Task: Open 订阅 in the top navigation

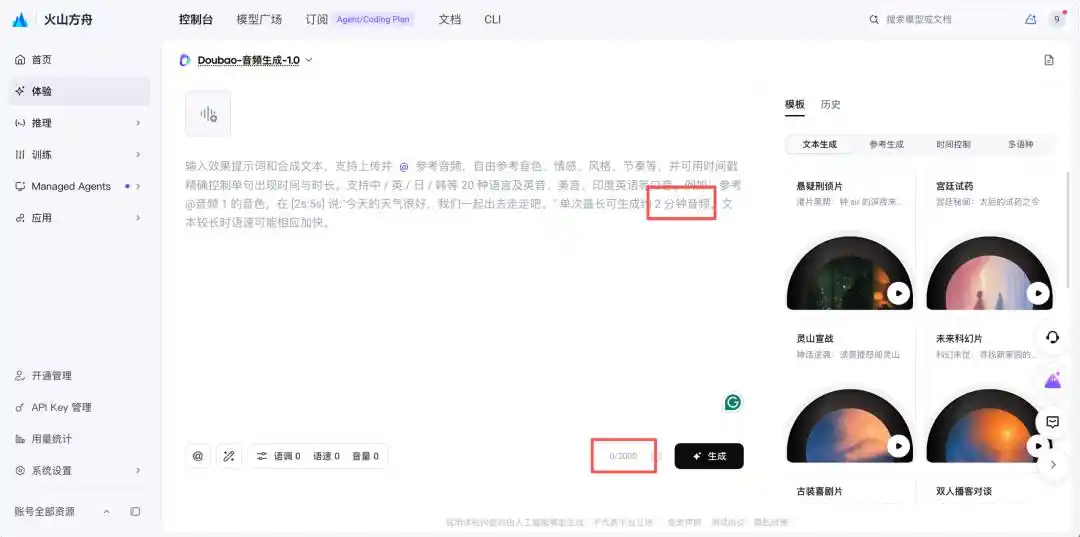Action: tap(317, 20)
